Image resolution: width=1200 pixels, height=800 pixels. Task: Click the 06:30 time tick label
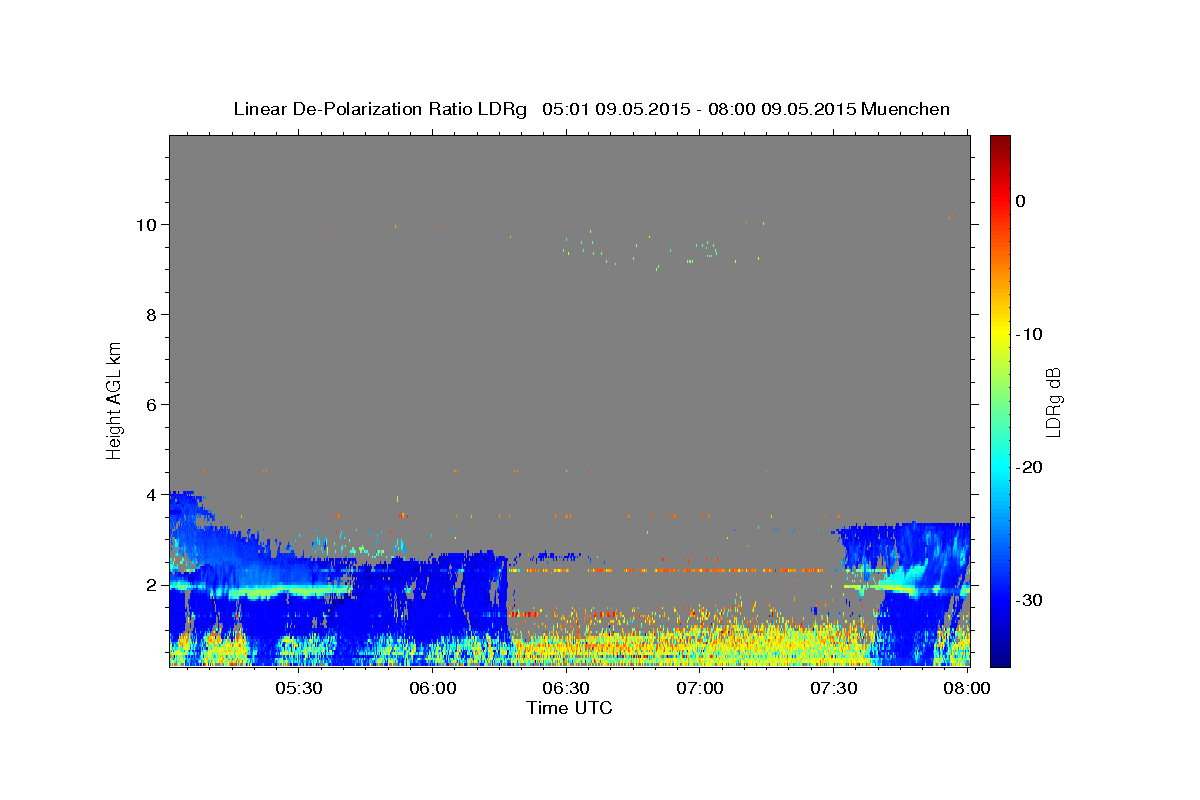[566, 689]
